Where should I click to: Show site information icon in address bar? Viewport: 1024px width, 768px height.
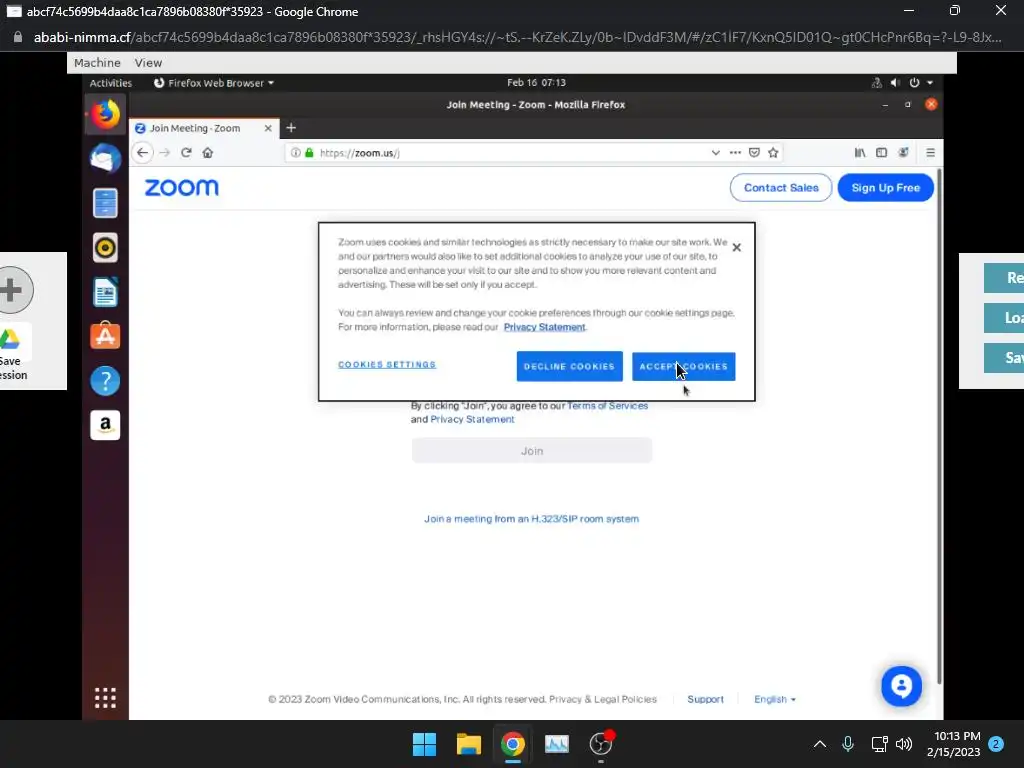(295, 153)
